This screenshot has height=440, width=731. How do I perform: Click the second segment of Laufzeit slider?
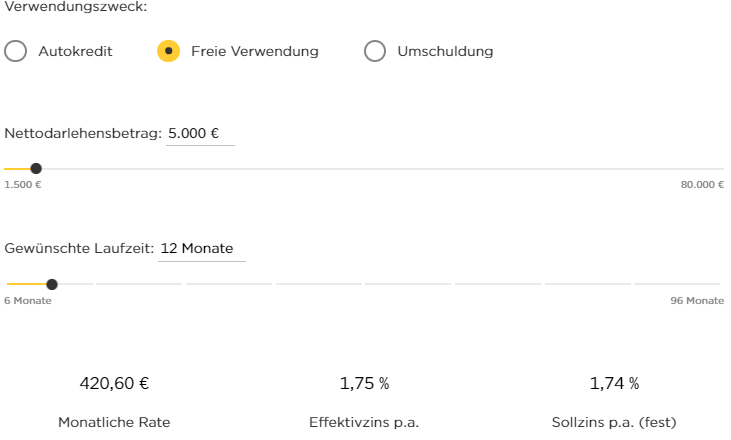click(x=139, y=284)
